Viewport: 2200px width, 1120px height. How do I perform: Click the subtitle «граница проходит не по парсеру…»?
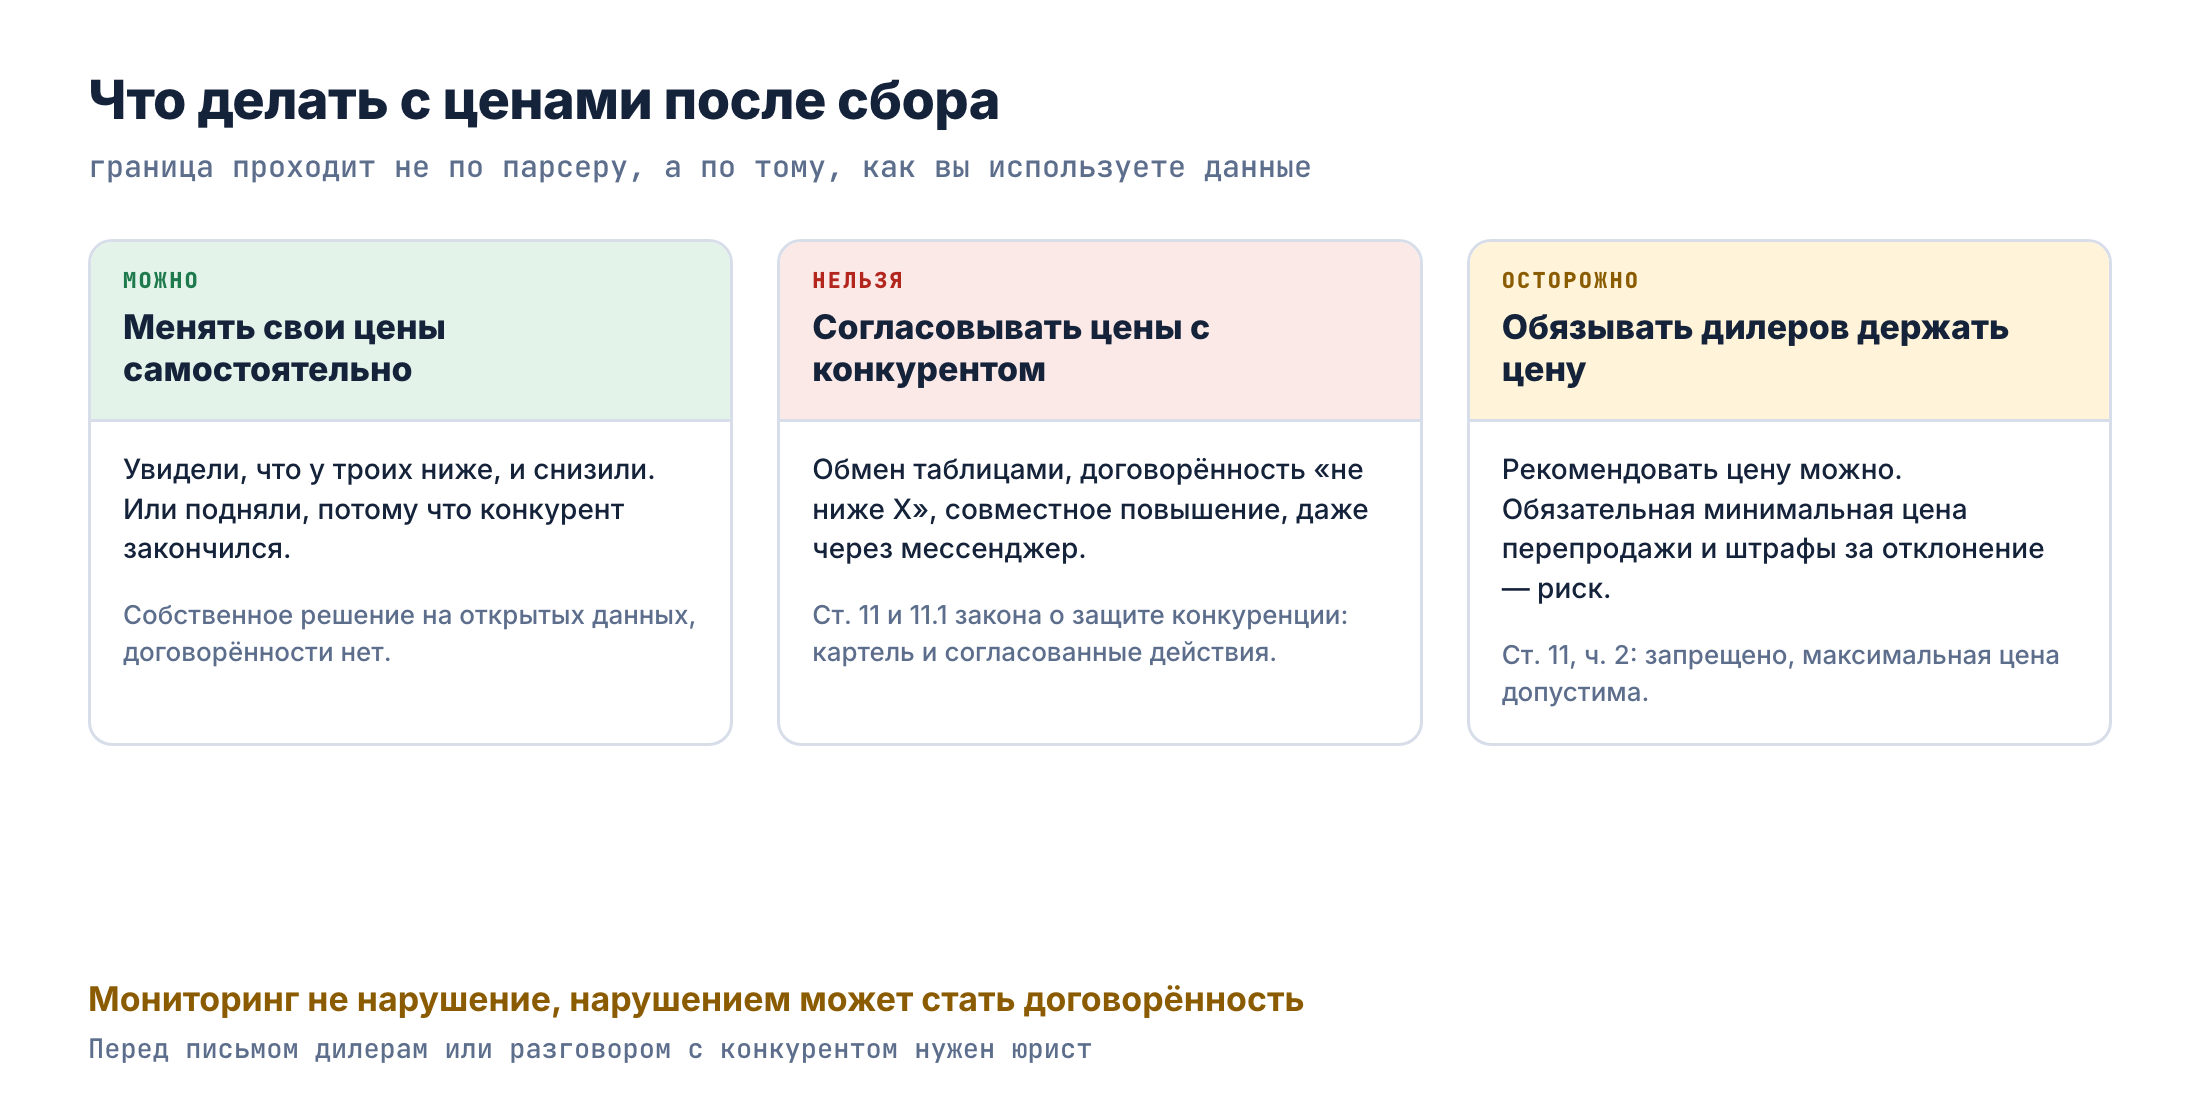(700, 167)
